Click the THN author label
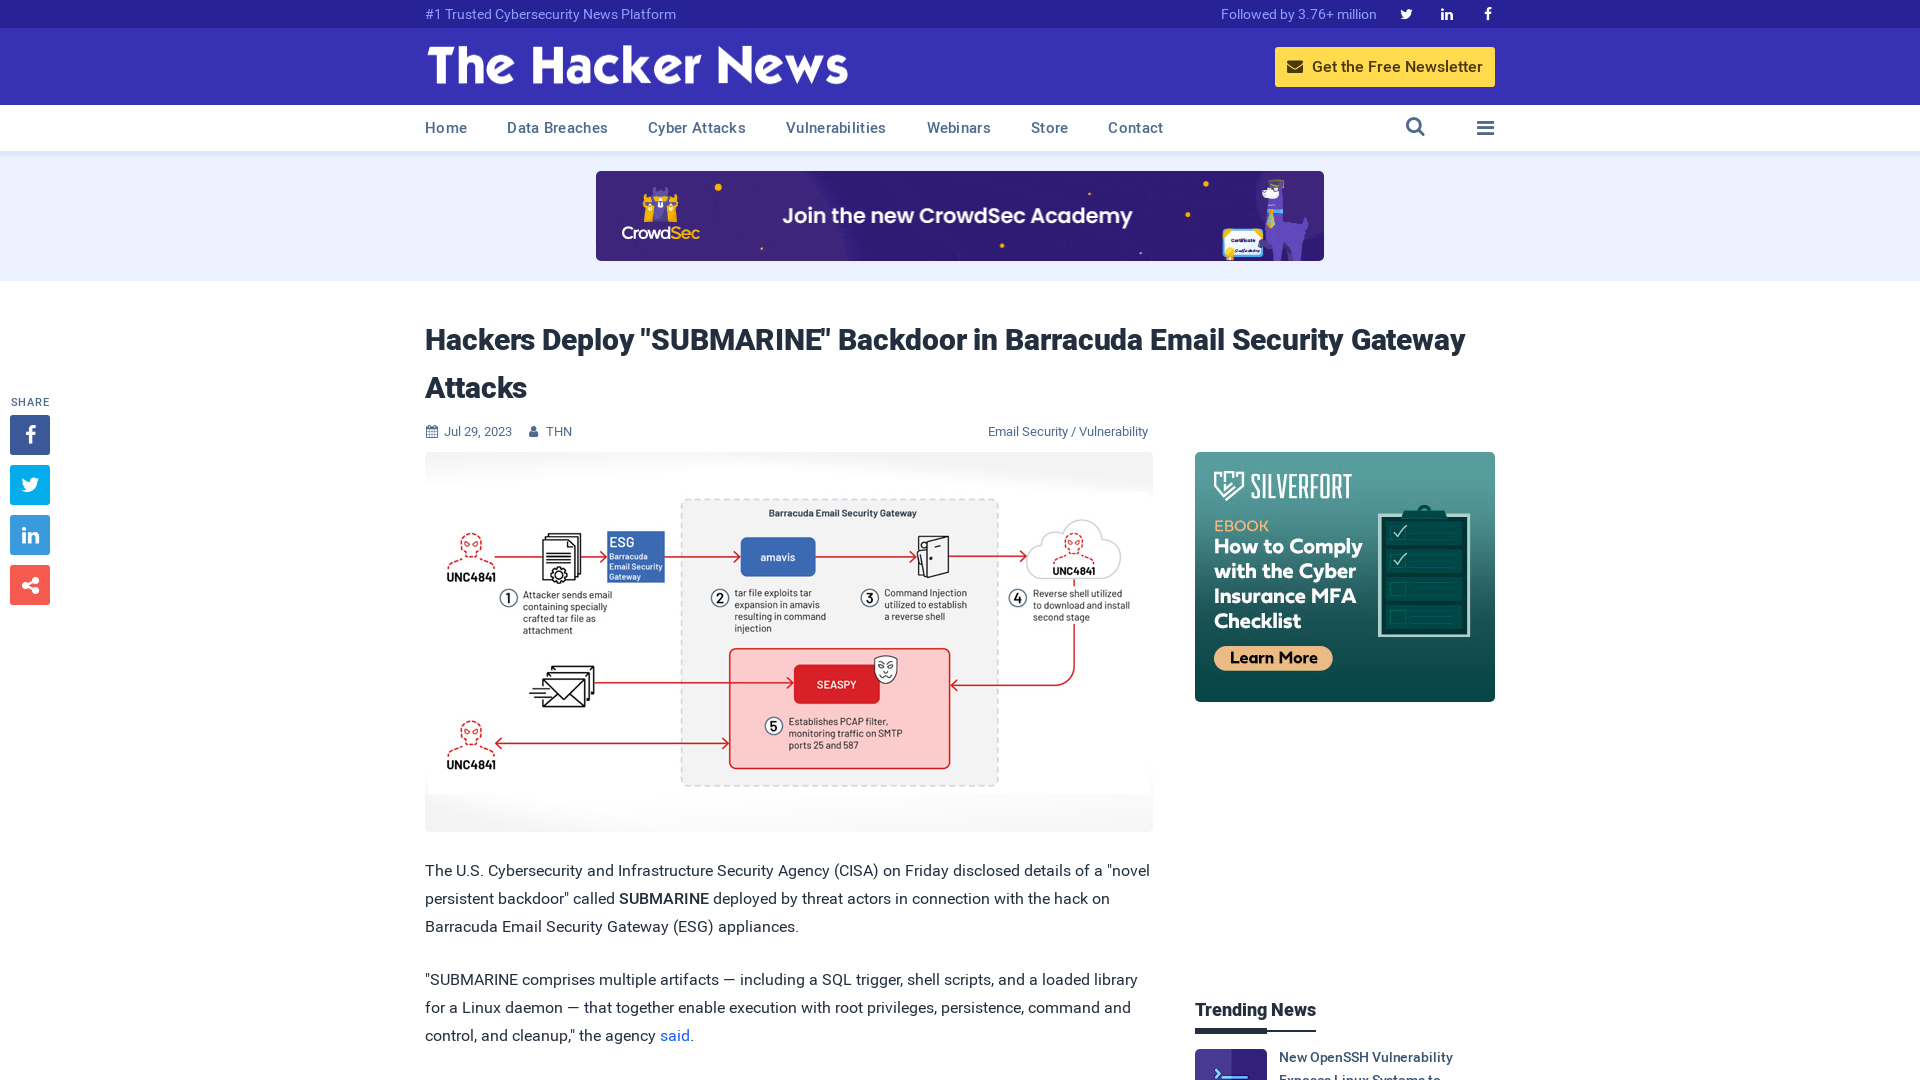The width and height of the screenshot is (1920, 1080). click(x=558, y=431)
